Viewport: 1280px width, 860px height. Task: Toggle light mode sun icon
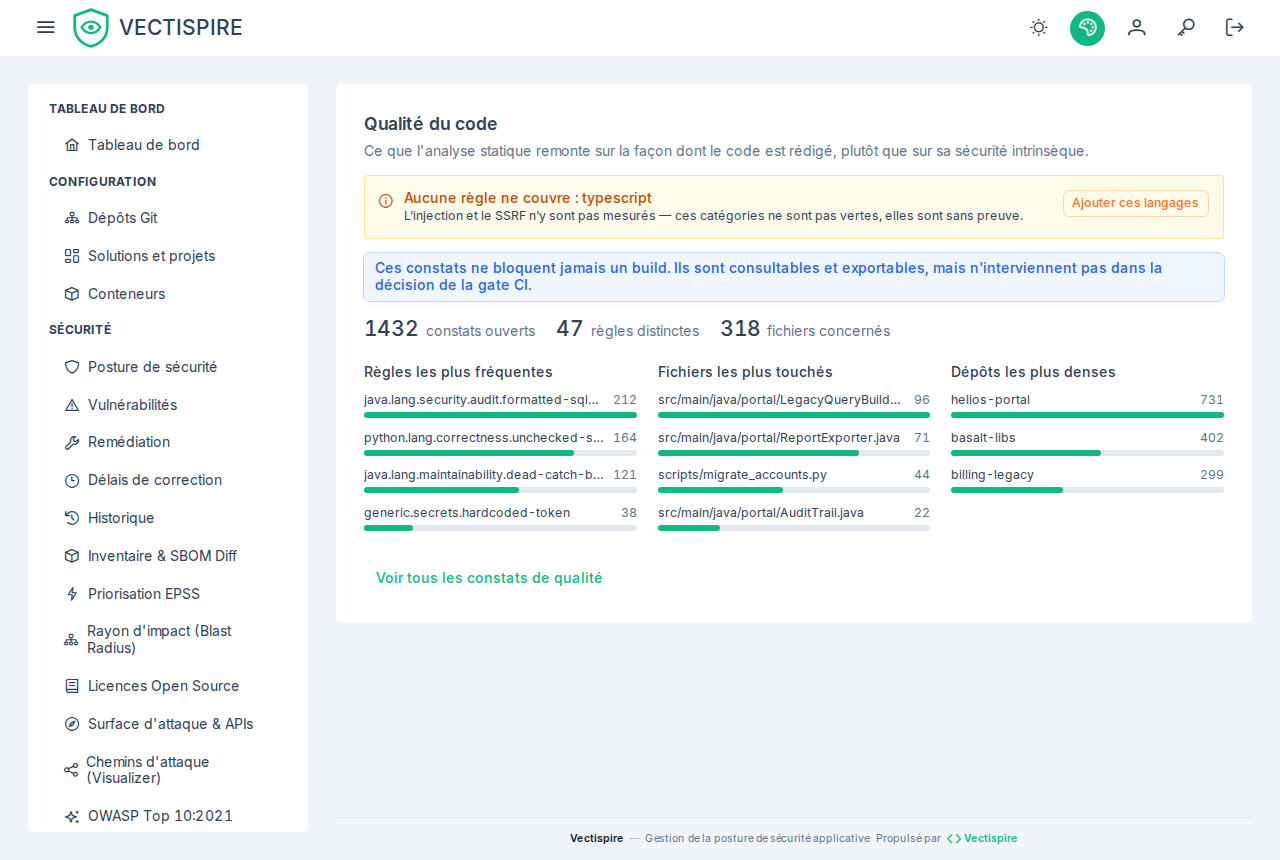pyautogui.click(x=1039, y=27)
